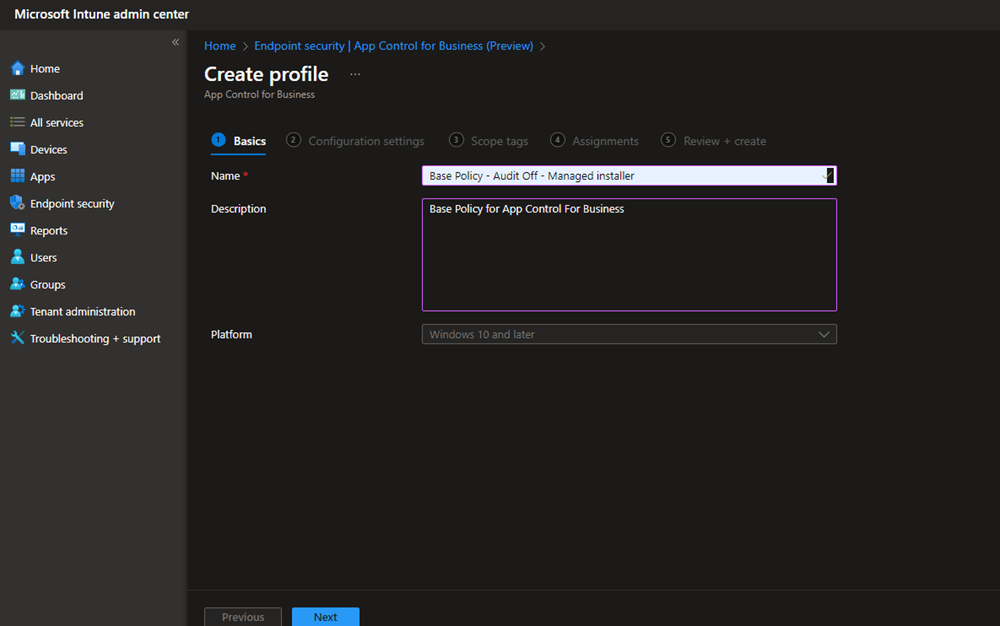The width and height of the screenshot is (1000, 626).
Task: Click the All services list icon
Action: point(17,122)
